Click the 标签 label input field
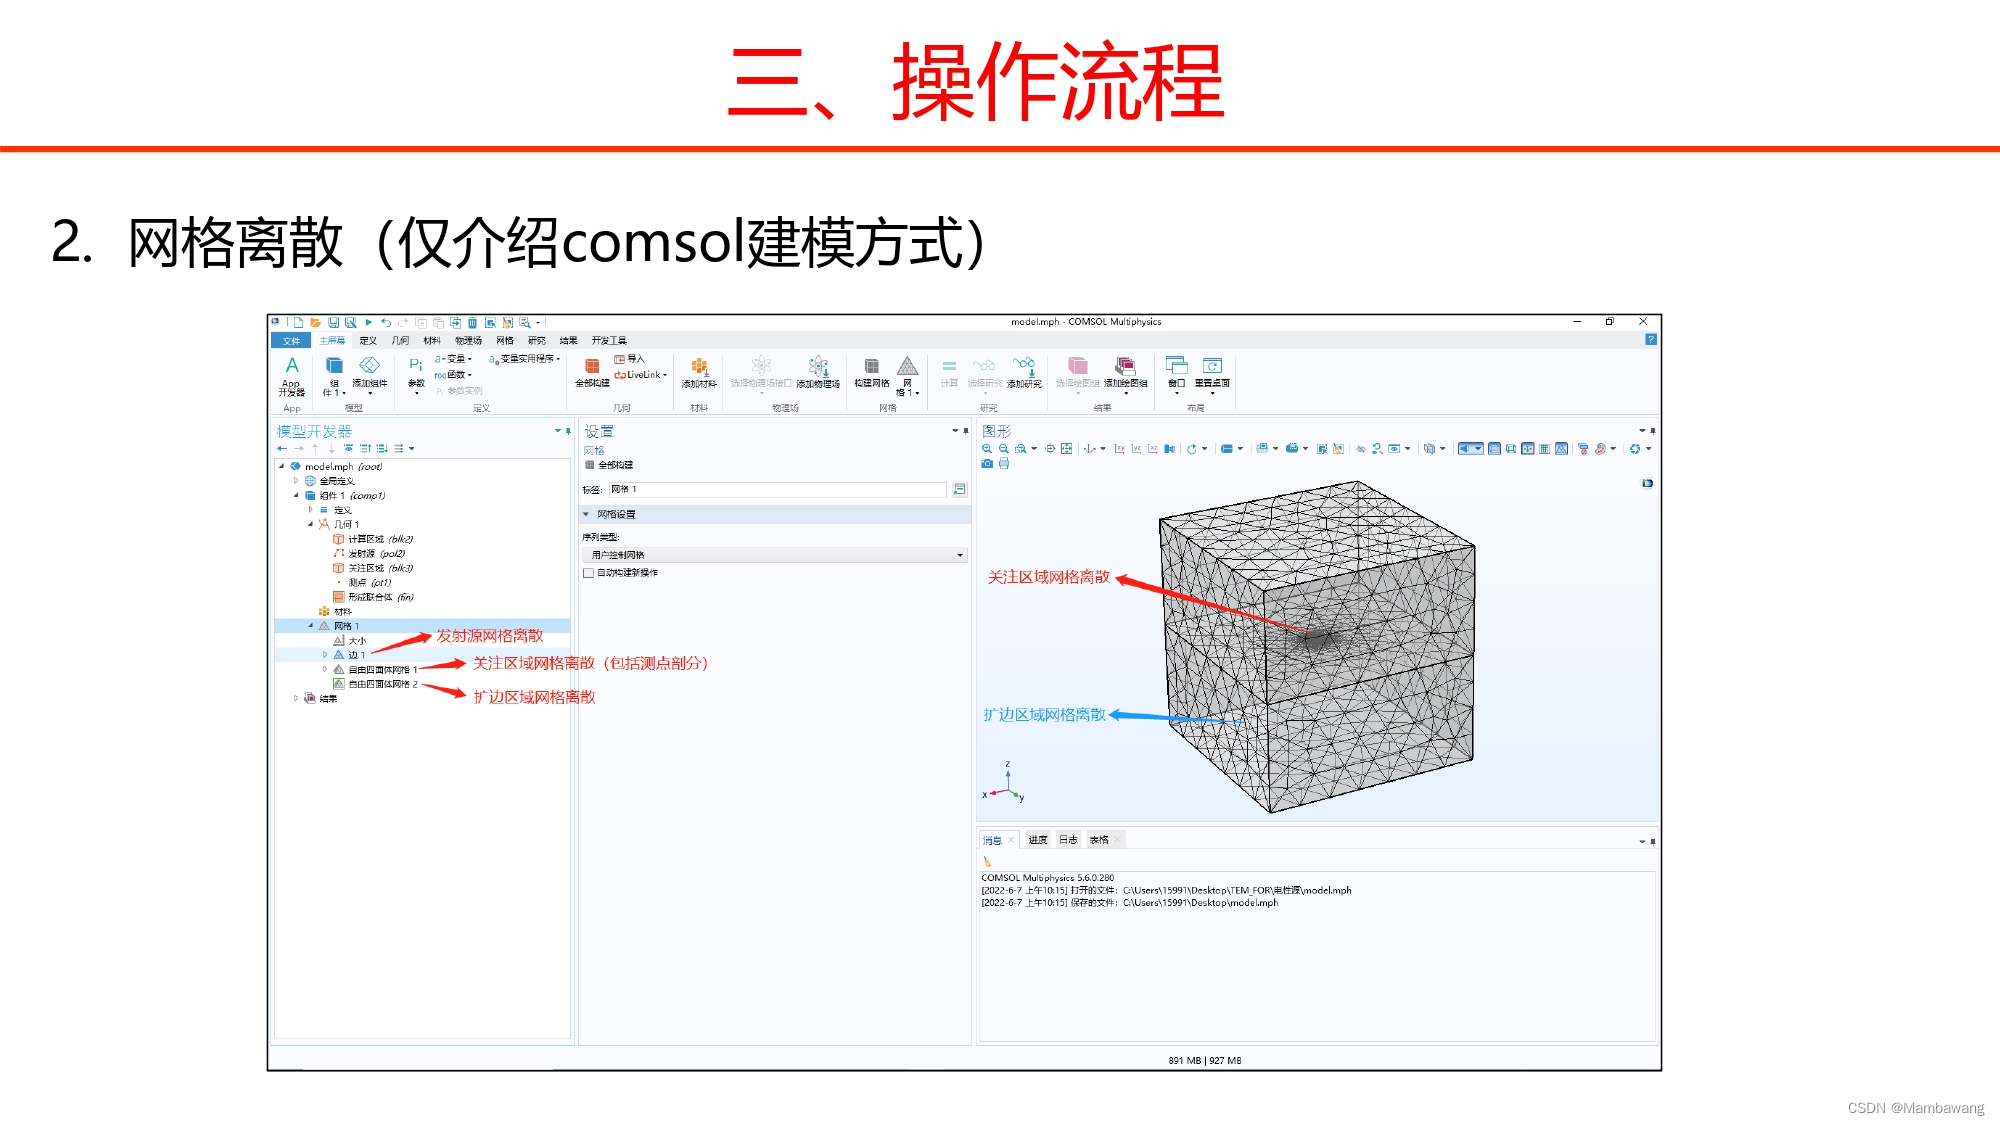This screenshot has width=2000, height=1125. [776, 489]
